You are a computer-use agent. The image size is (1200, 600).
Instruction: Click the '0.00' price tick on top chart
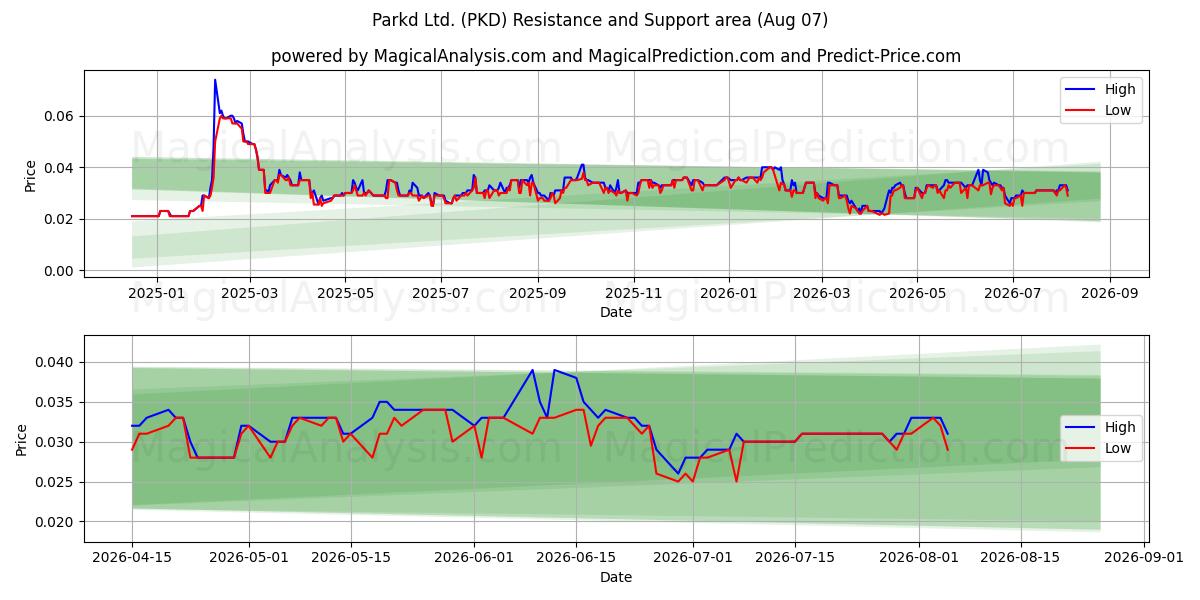(59, 271)
